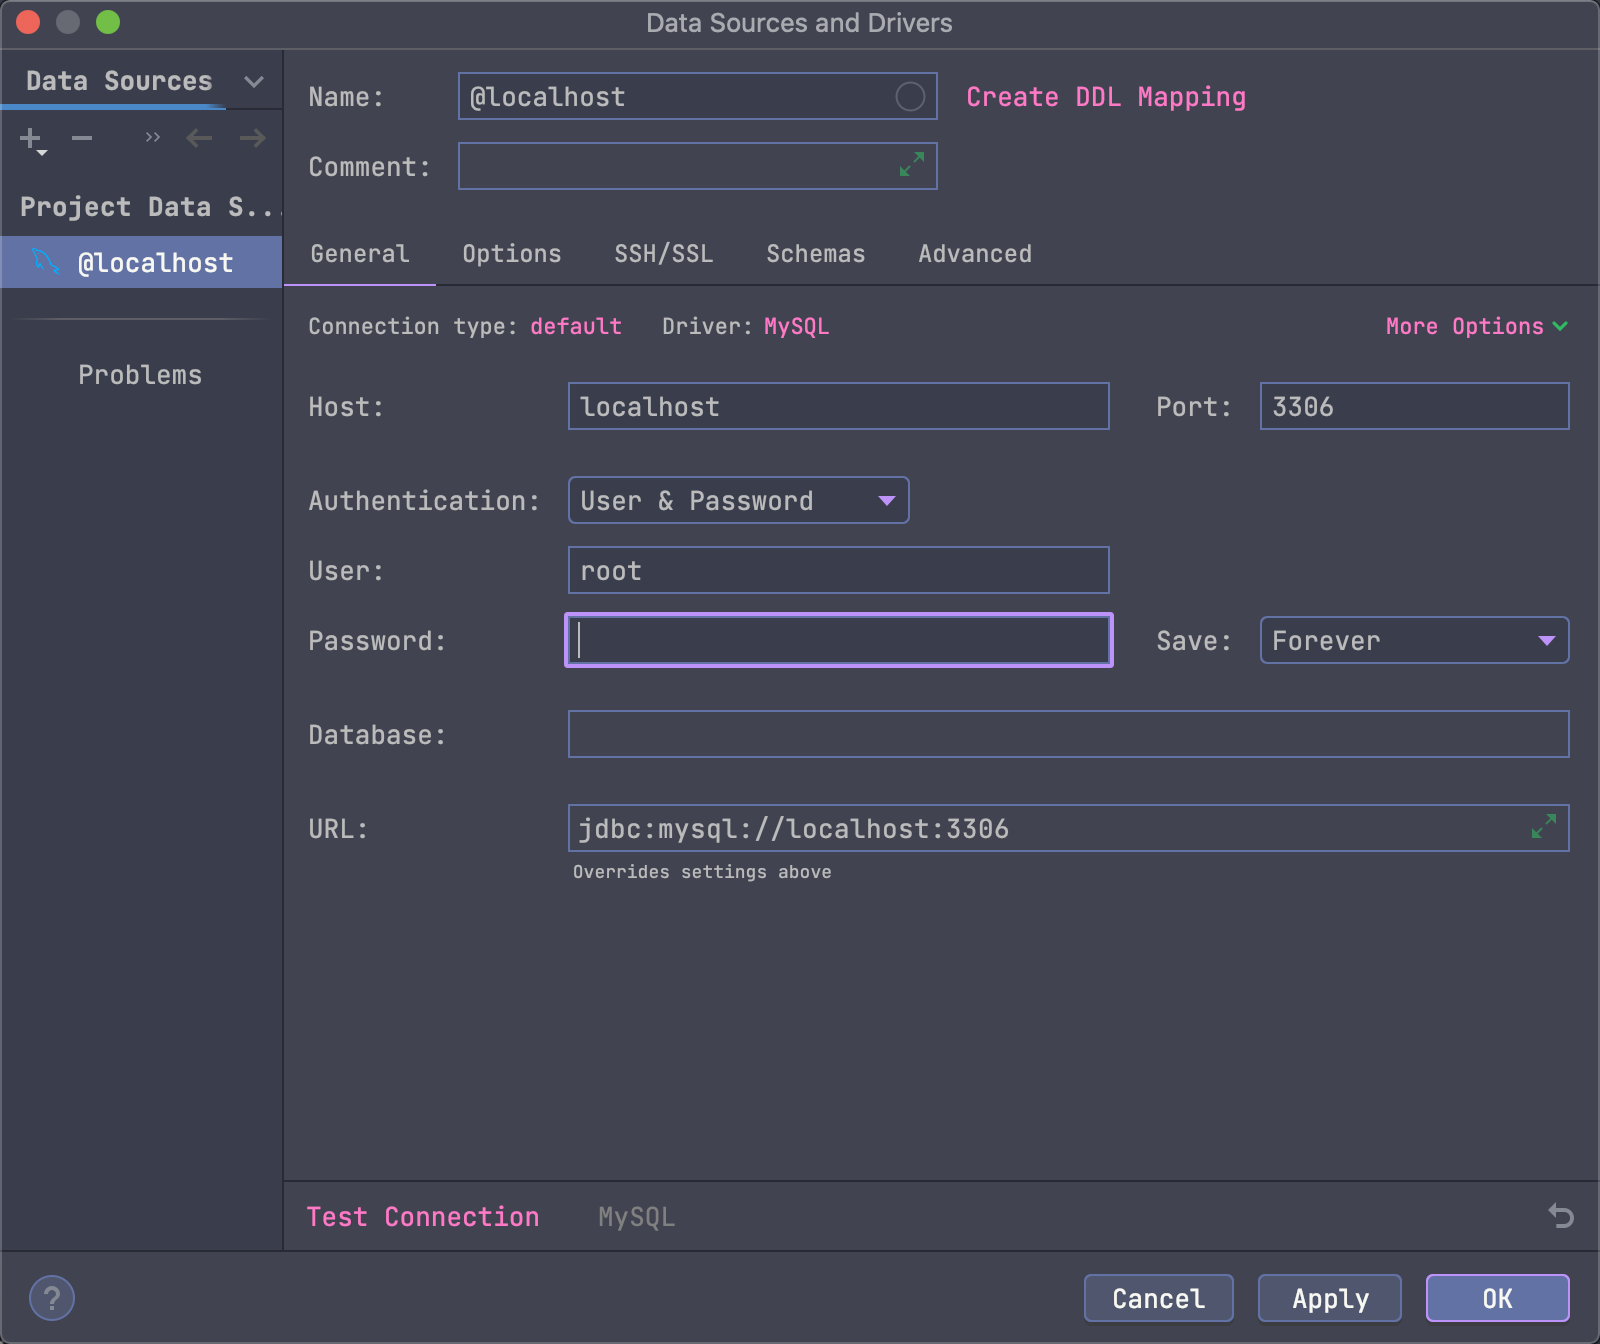Image resolution: width=1600 pixels, height=1344 pixels.
Task: Open the Advanced tab
Action: click(x=975, y=254)
